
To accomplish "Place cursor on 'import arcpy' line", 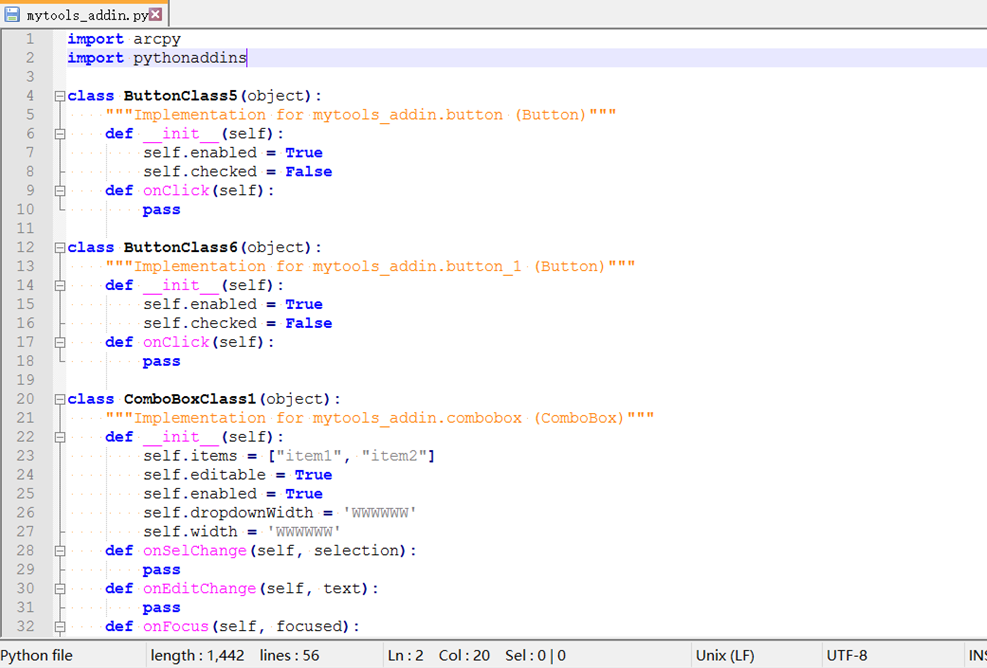I will 124,39.
